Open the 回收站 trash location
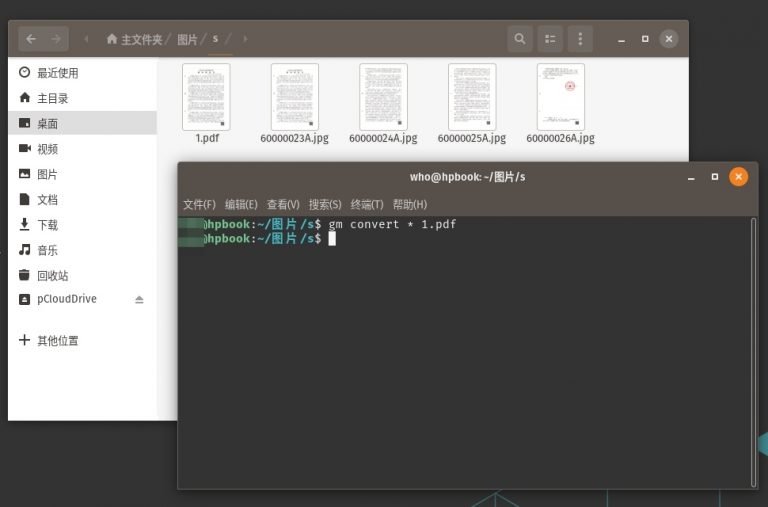Viewport: 768px width, 507px height. 52,275
